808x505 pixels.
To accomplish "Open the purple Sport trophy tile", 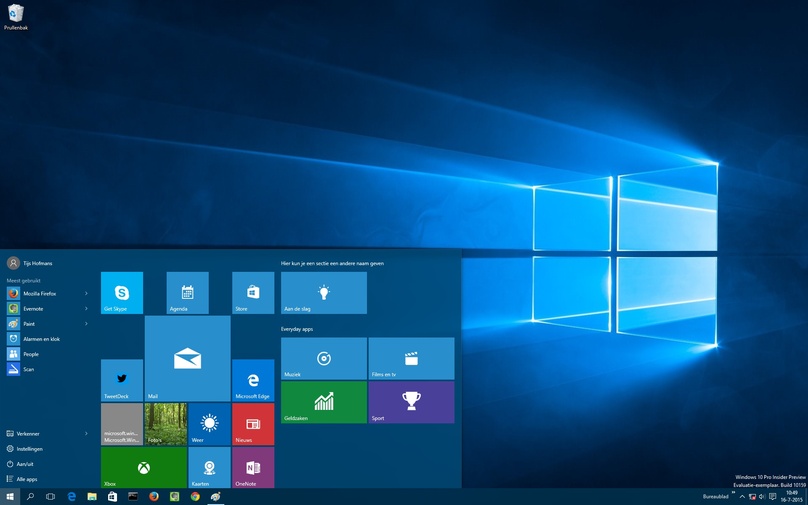I will (411, 402).
